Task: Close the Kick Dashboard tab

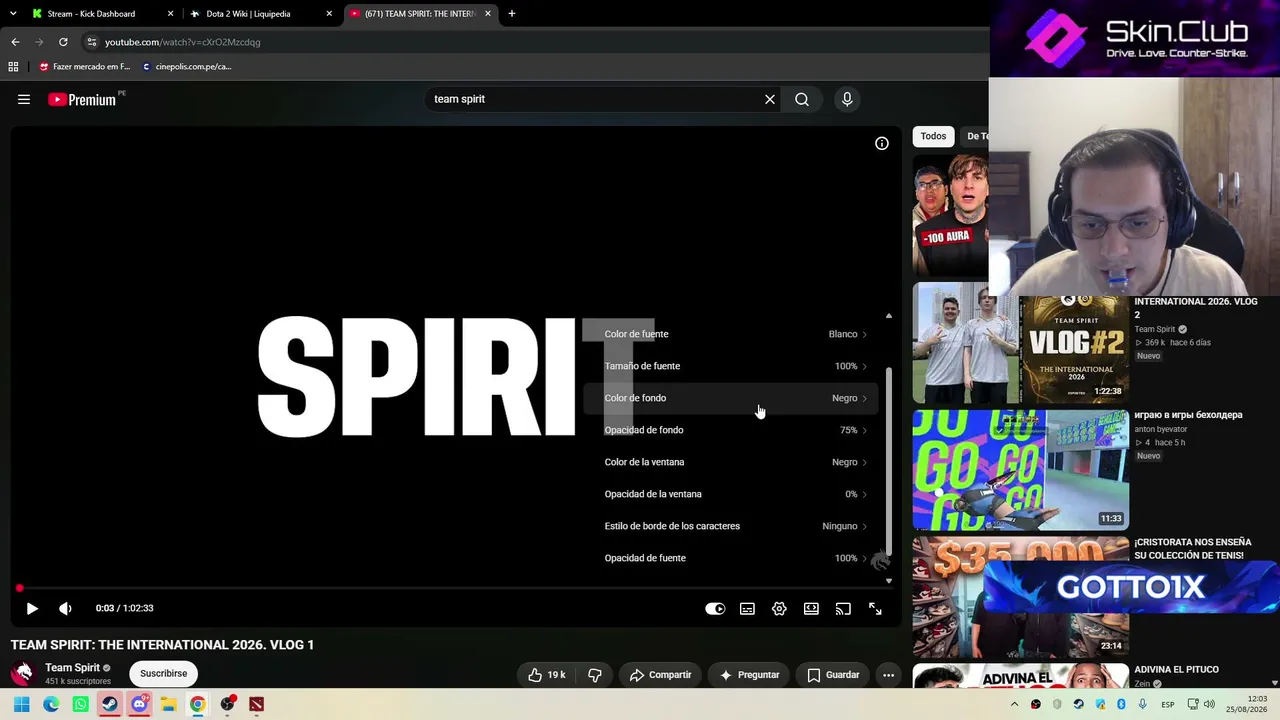Action: pos(170,14)
